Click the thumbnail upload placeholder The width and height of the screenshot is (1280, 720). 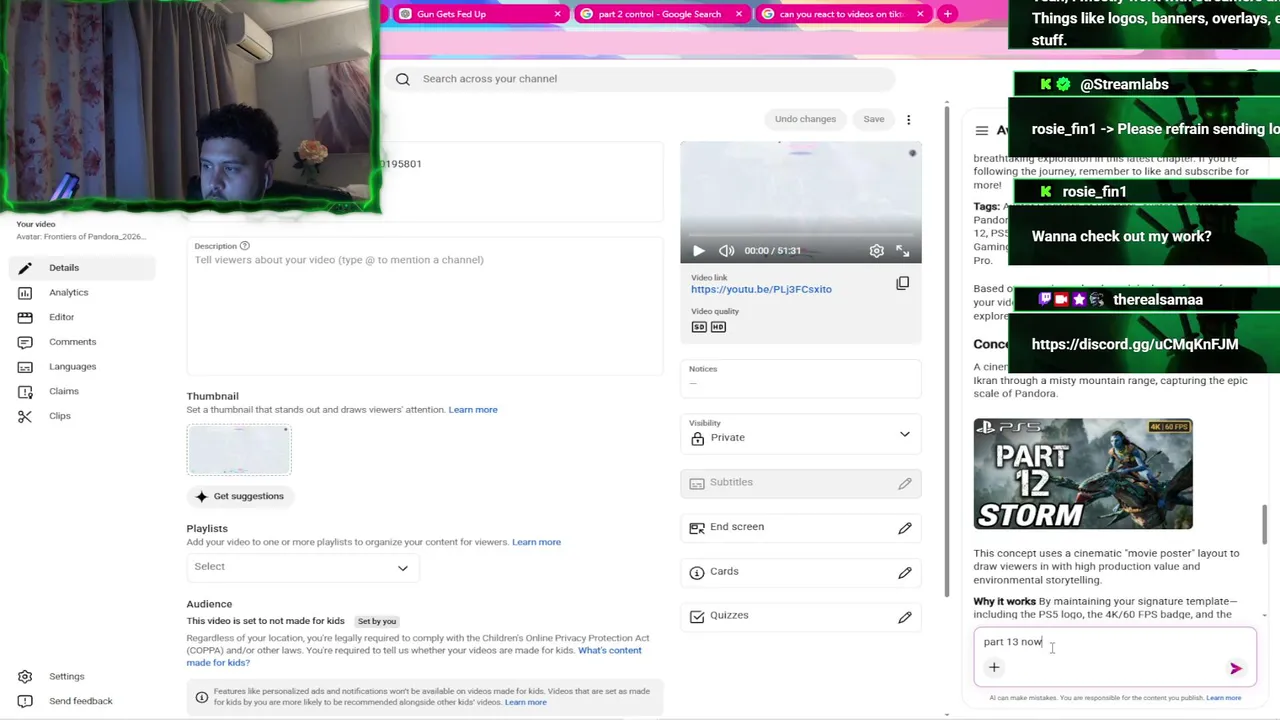239,450
